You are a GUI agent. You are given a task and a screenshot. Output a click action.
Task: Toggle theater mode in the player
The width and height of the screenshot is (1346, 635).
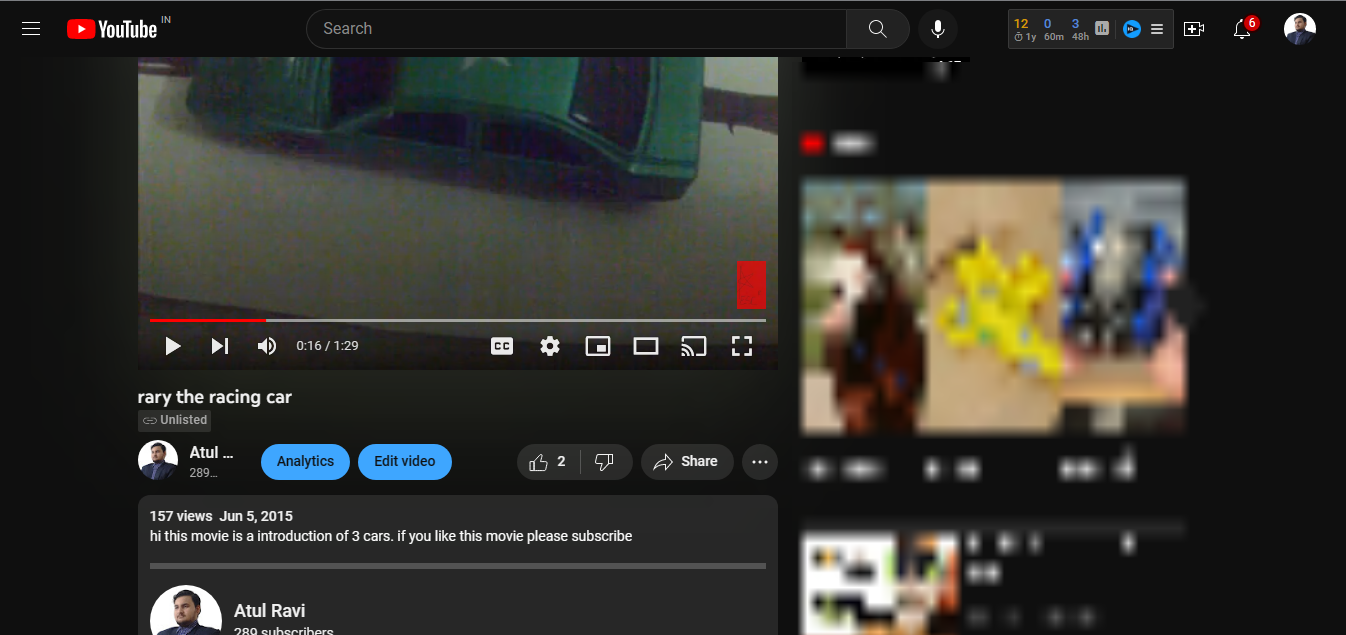[x=646, y=346]
